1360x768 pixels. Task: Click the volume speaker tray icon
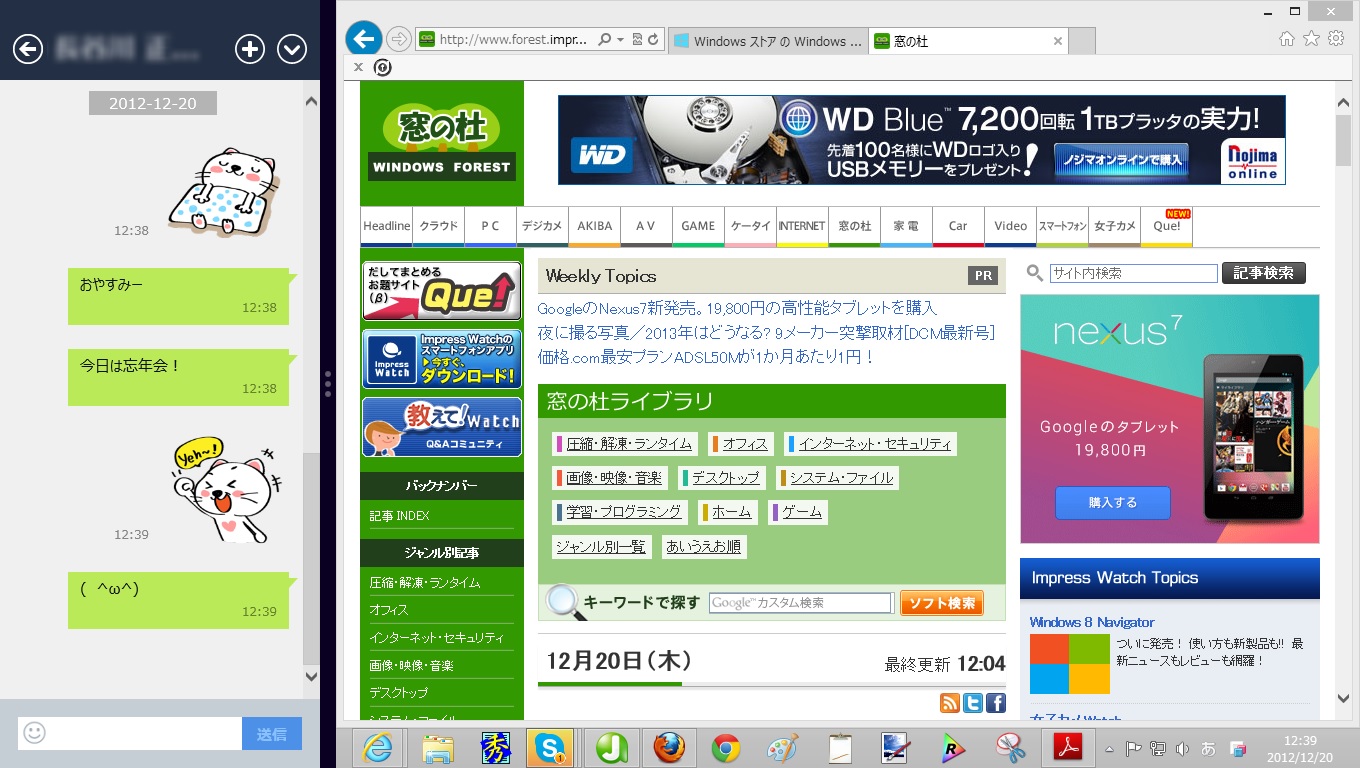(1182, 748)
